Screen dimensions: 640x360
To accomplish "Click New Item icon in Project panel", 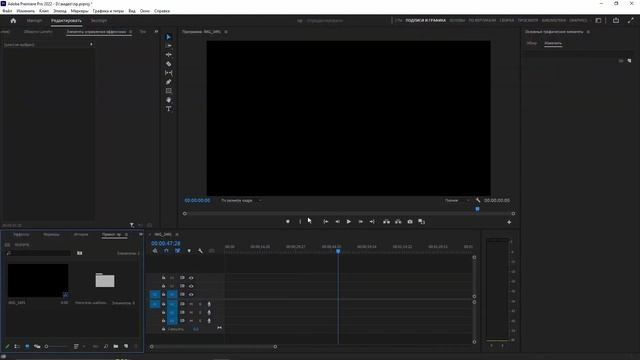I will tap(126, 346).
